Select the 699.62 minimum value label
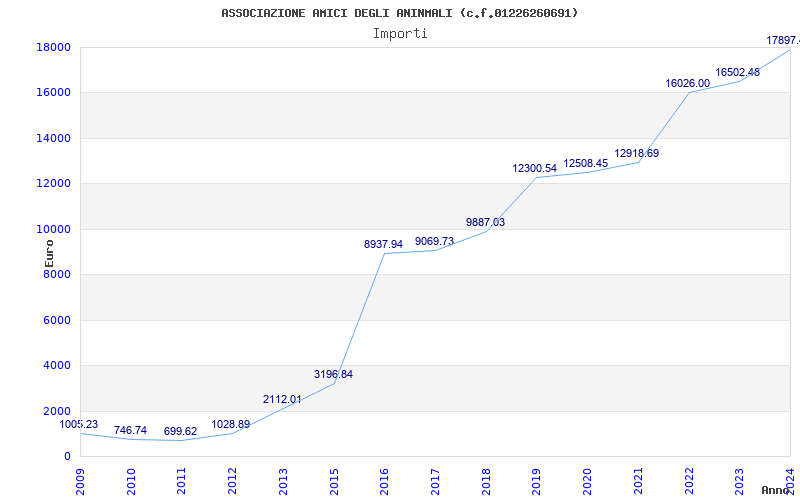Viewport: 800px width, 500px height. pyautogui.click(x=180, y=432)
